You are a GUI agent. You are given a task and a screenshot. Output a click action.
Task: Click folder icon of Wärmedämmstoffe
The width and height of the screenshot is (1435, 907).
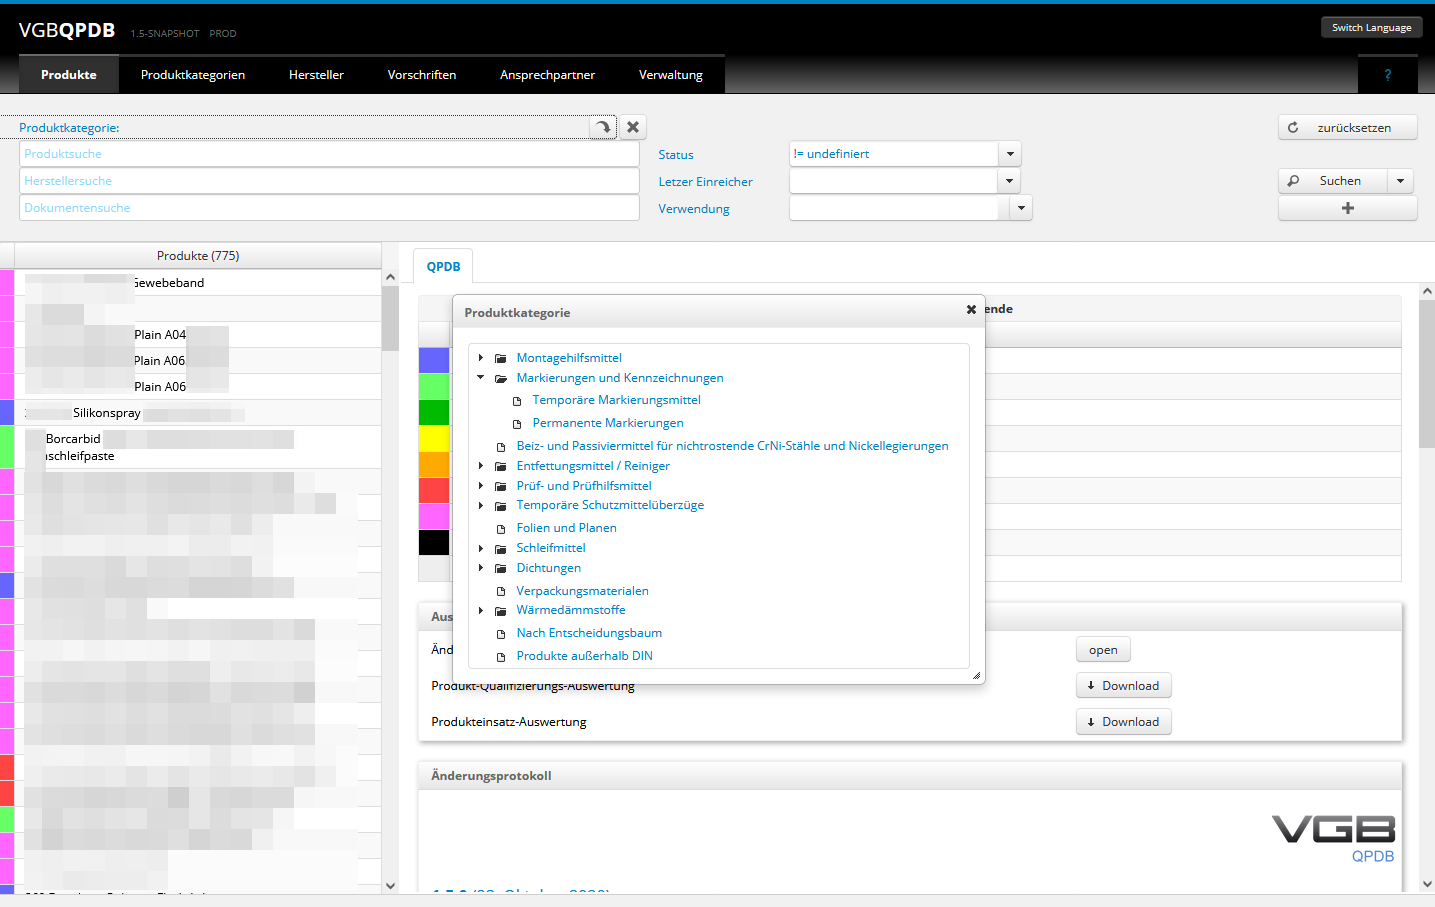tap(501, 611)
